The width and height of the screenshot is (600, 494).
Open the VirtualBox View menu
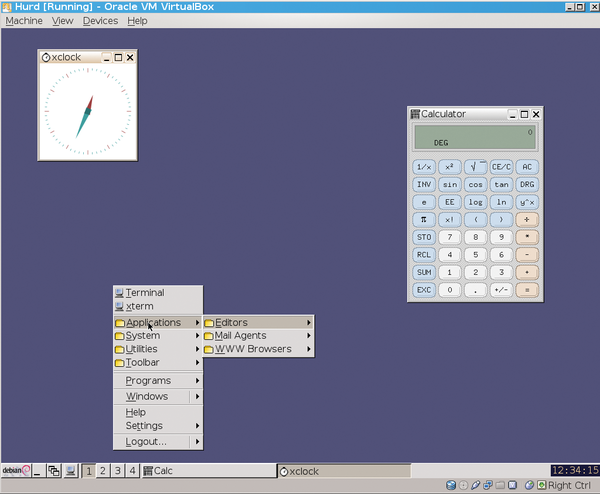62,21
